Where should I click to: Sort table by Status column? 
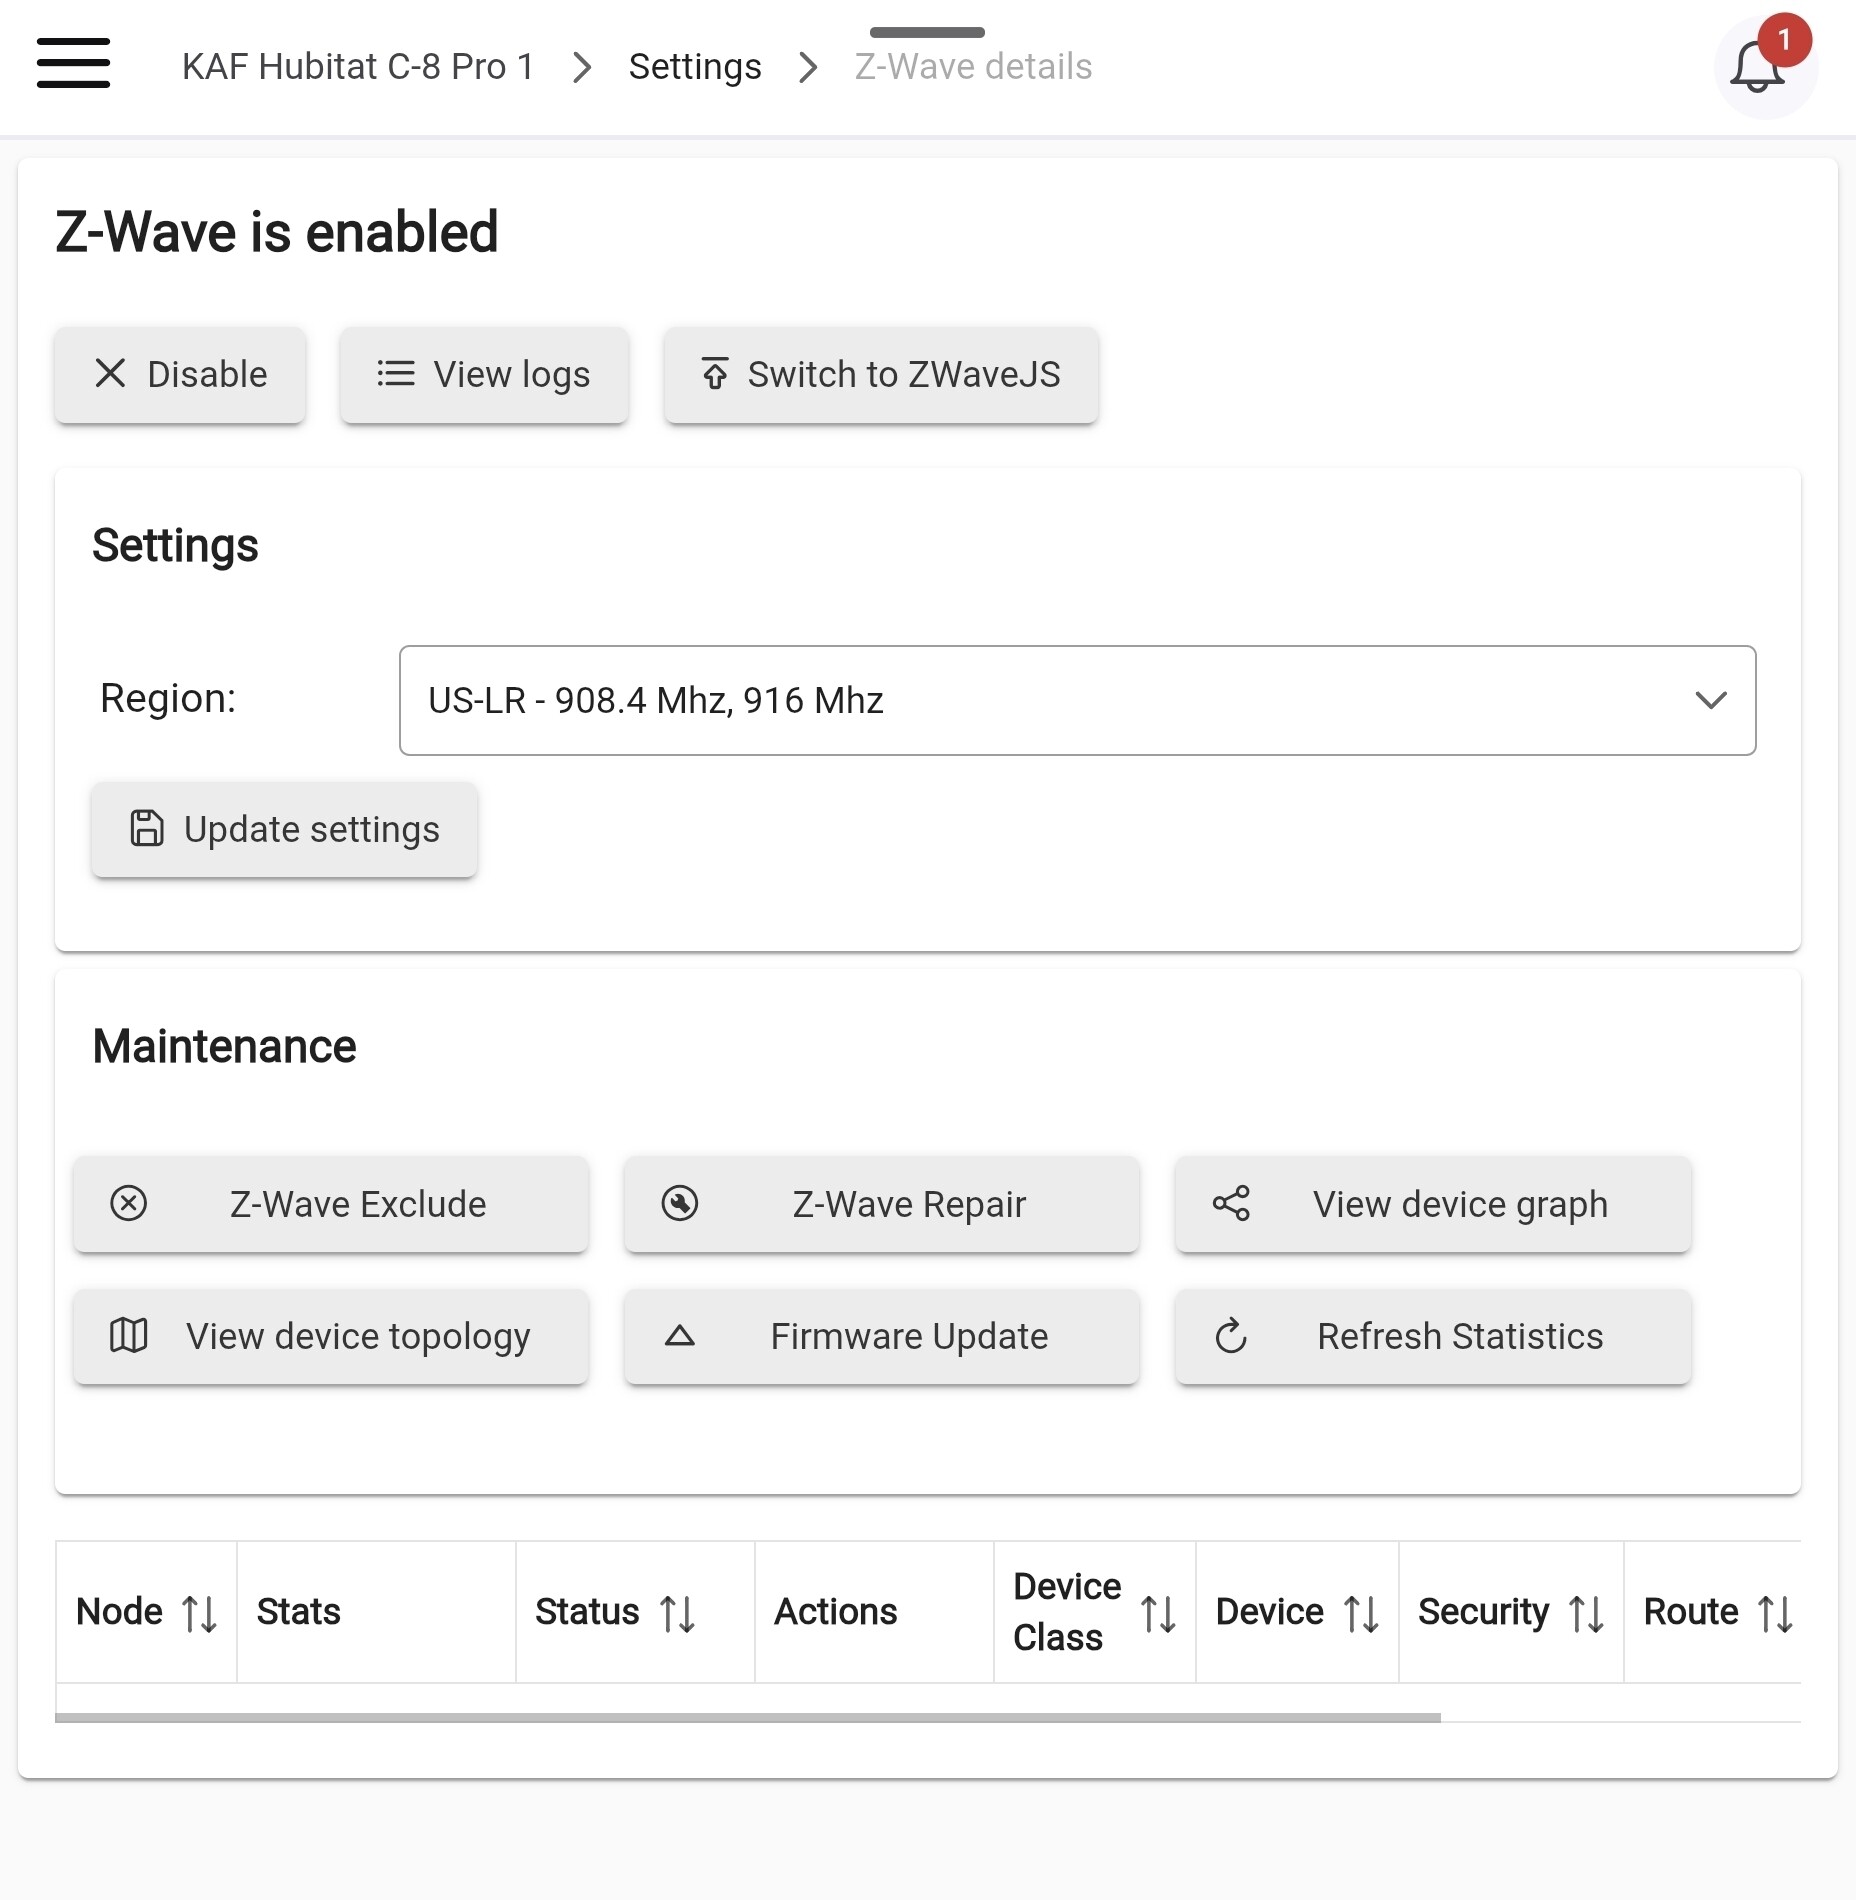(677, 1614)
